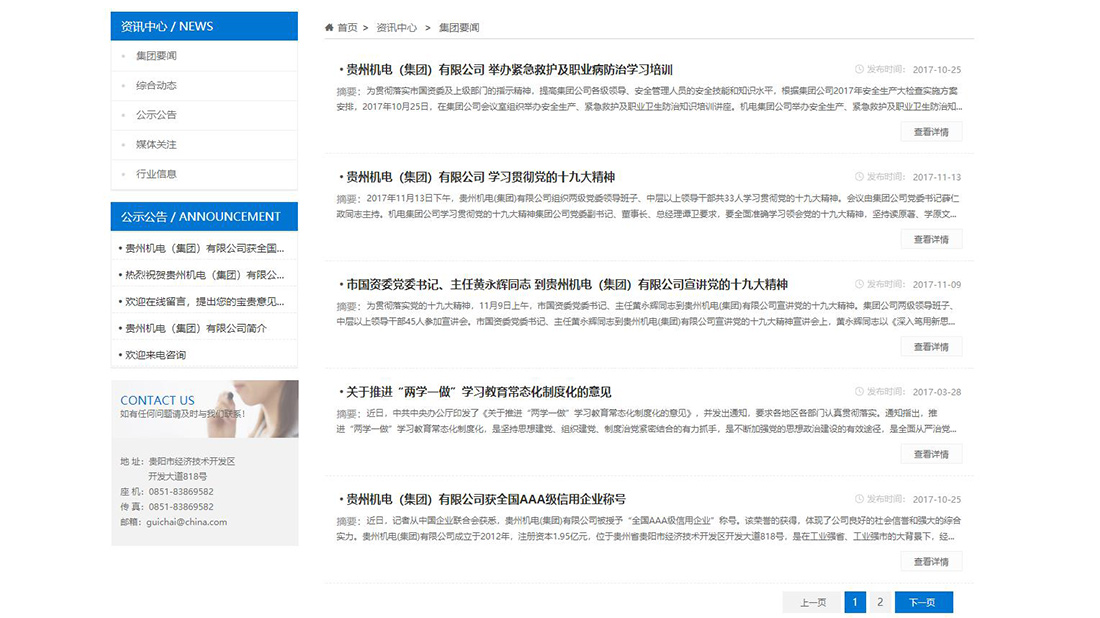This screenshot has height=618, width=1100.
Task: Go to 下一页 in pagination
Action: pyautogui.click(x=923, y=602)
